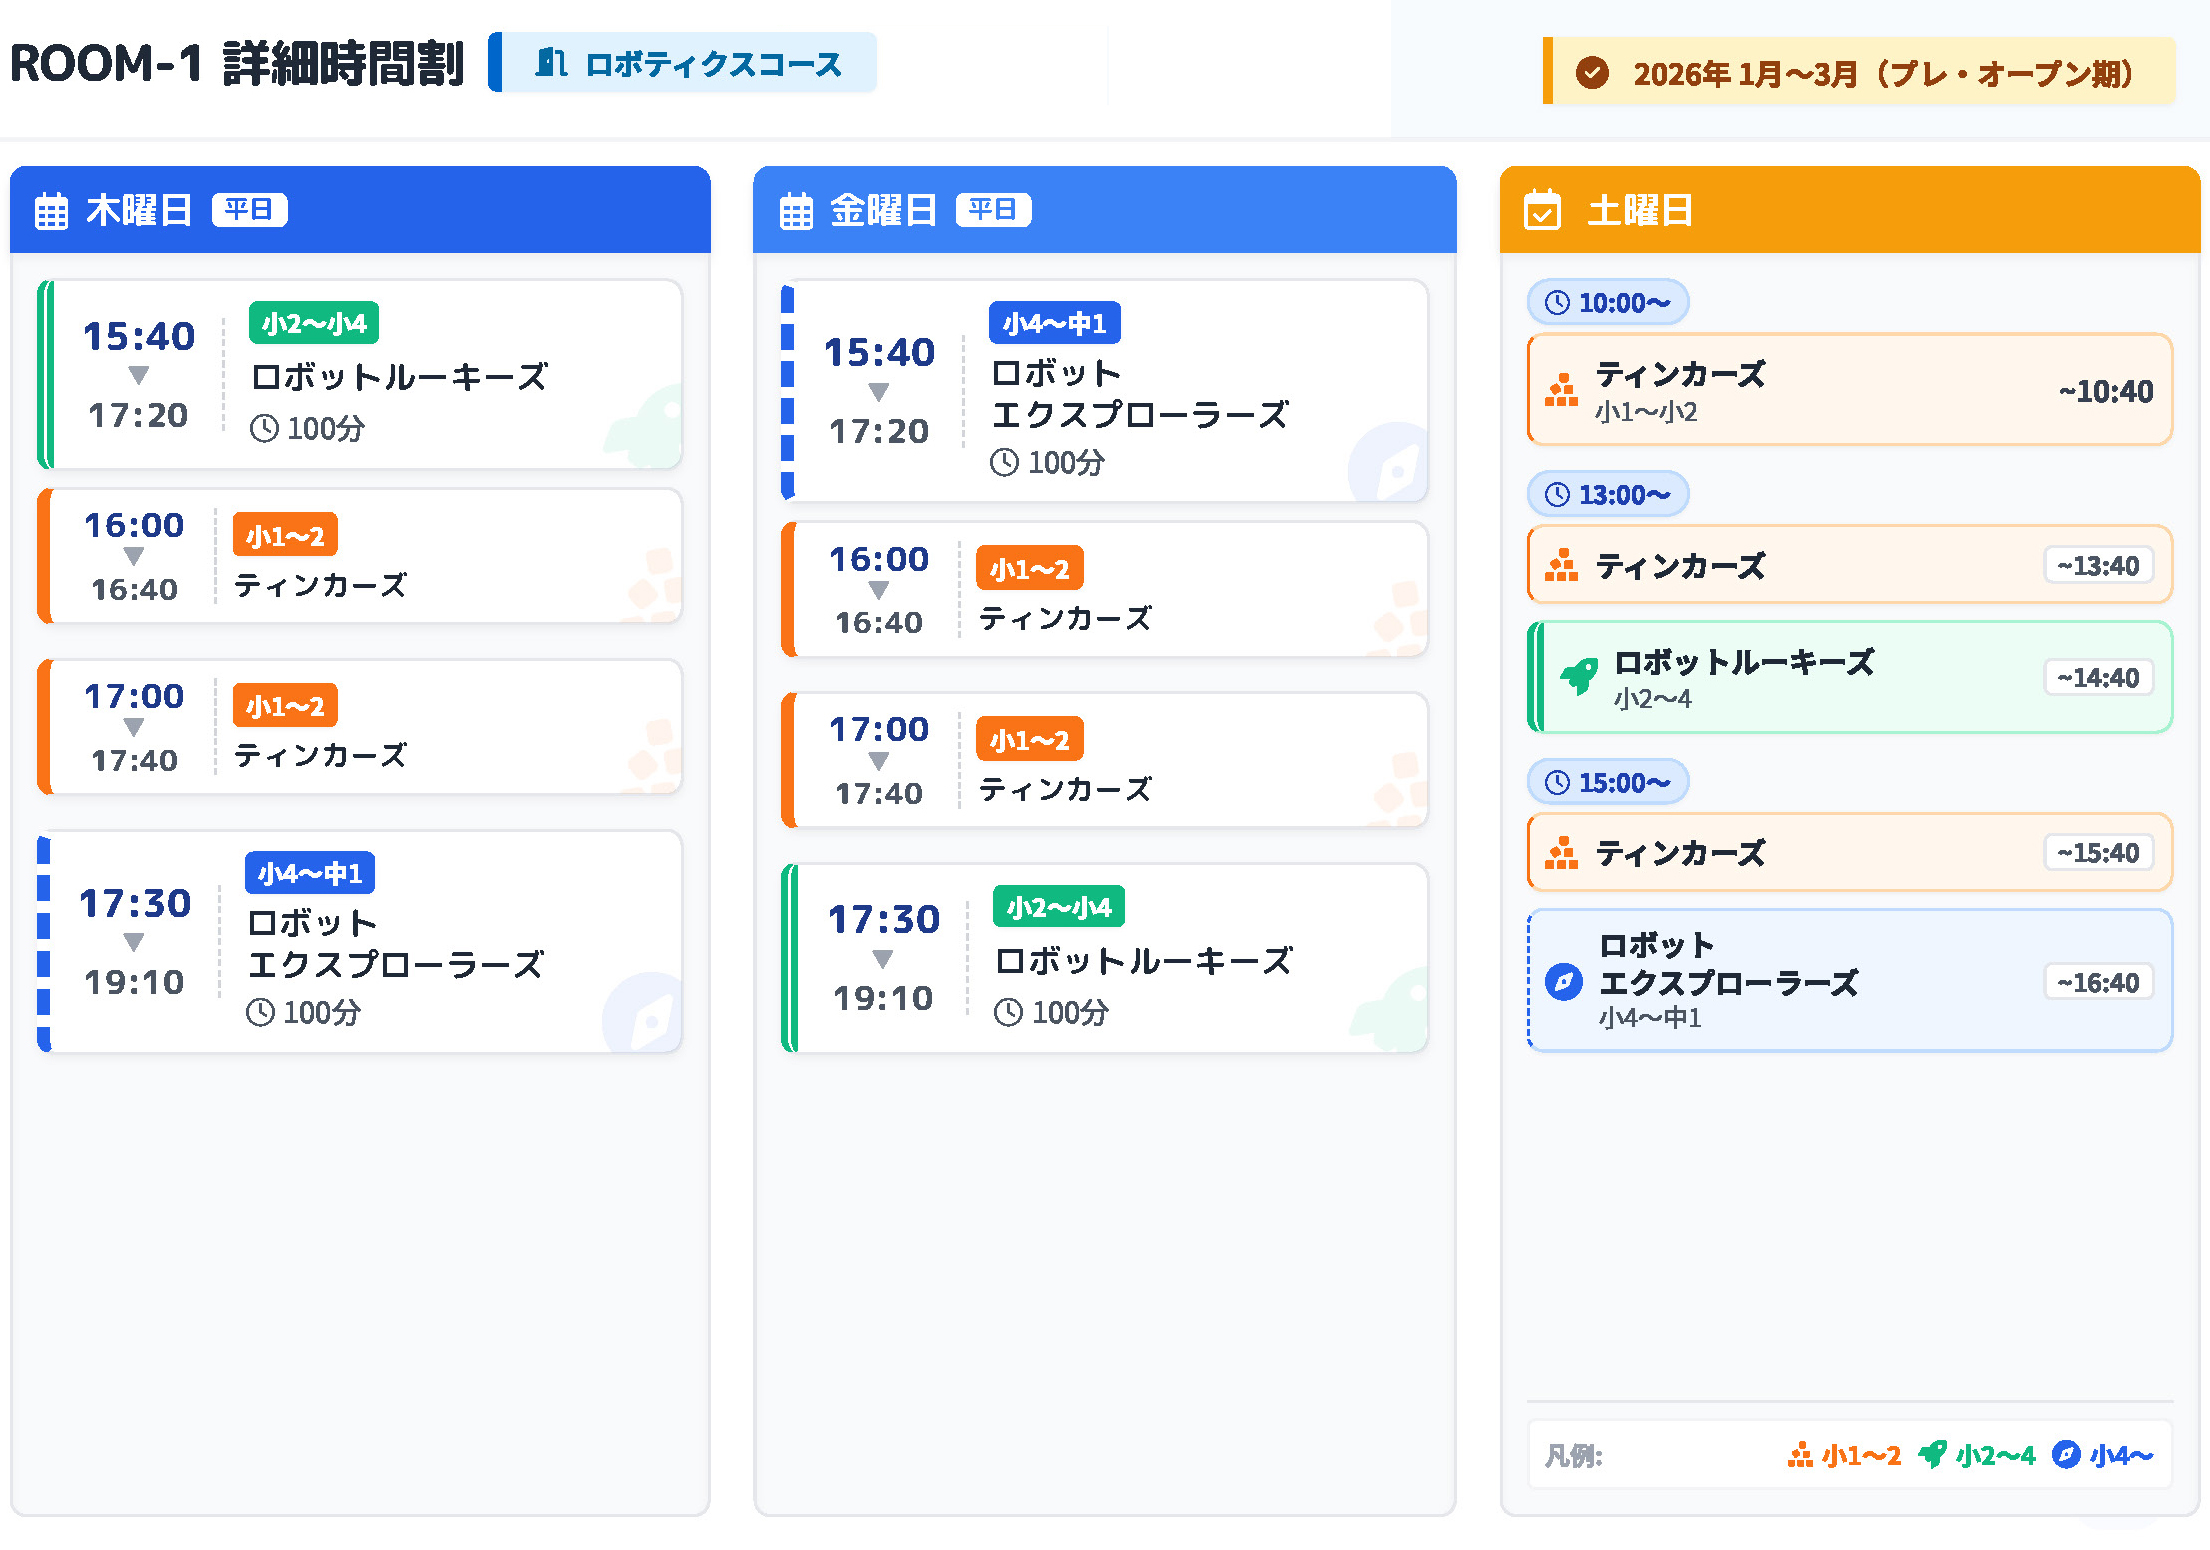Click the clock icon in the 13:00〜 pill
This screenshot has height=1550, width=2210.
click(1557, 494)
